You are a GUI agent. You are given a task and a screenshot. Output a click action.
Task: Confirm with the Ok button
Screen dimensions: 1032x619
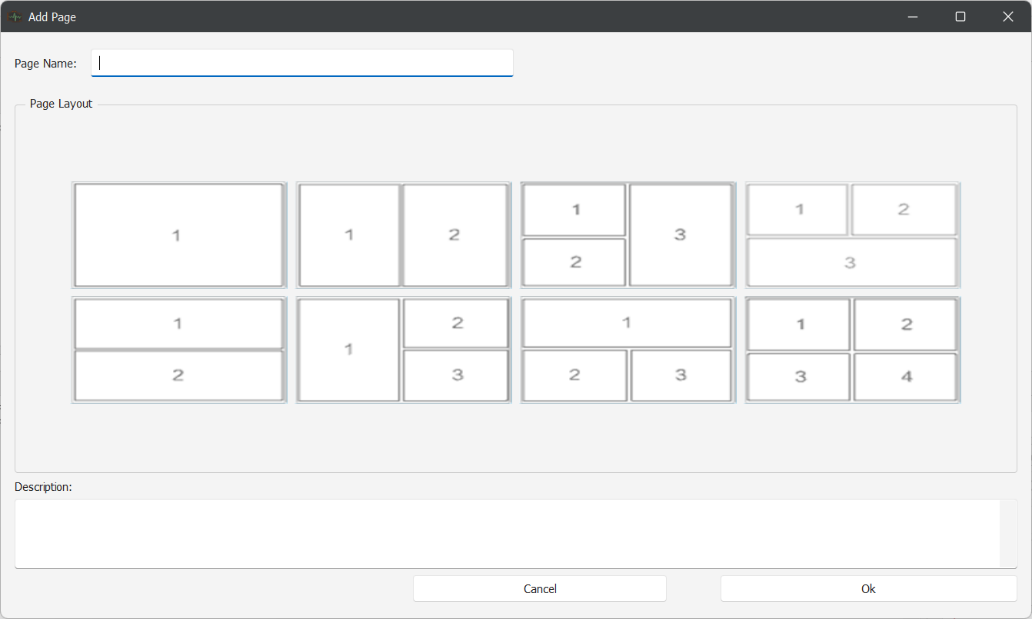click(x=868, y=589)
